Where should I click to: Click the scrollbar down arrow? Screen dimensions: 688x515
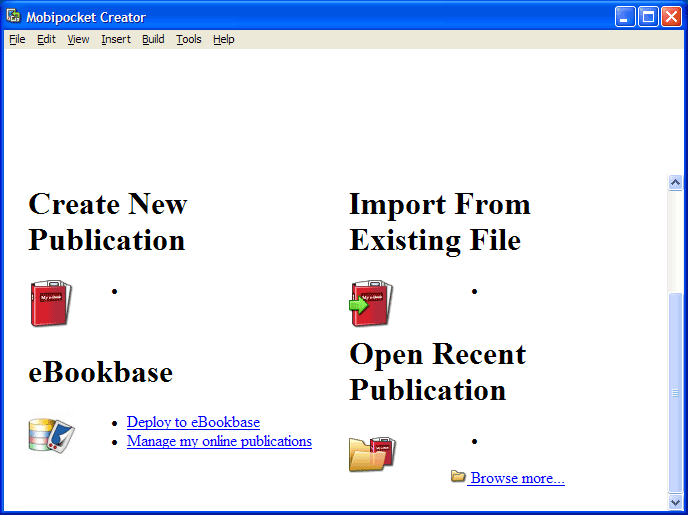[x=675, y=501]
